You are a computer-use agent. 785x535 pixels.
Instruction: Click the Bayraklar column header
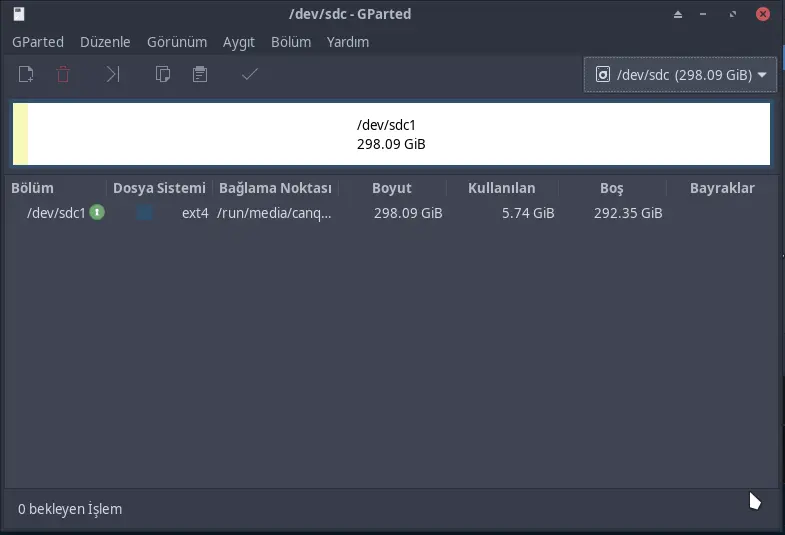point(722,188)
